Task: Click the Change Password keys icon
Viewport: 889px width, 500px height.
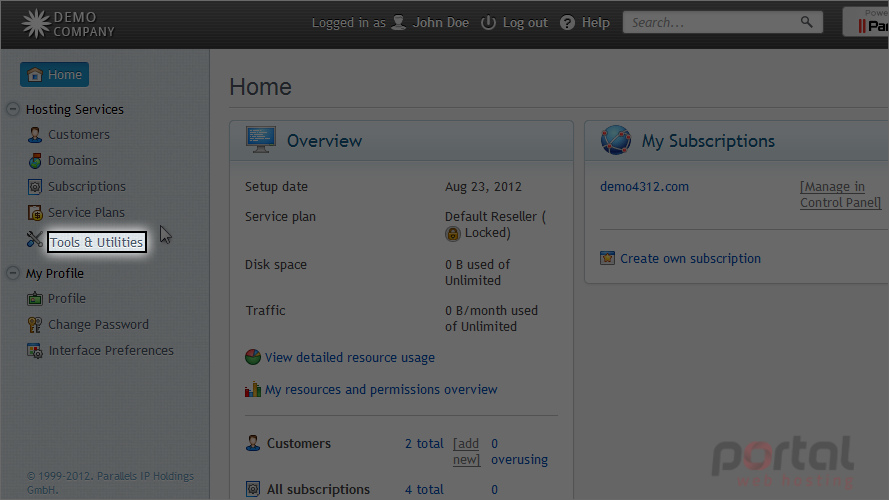Action: click(35, 325)
